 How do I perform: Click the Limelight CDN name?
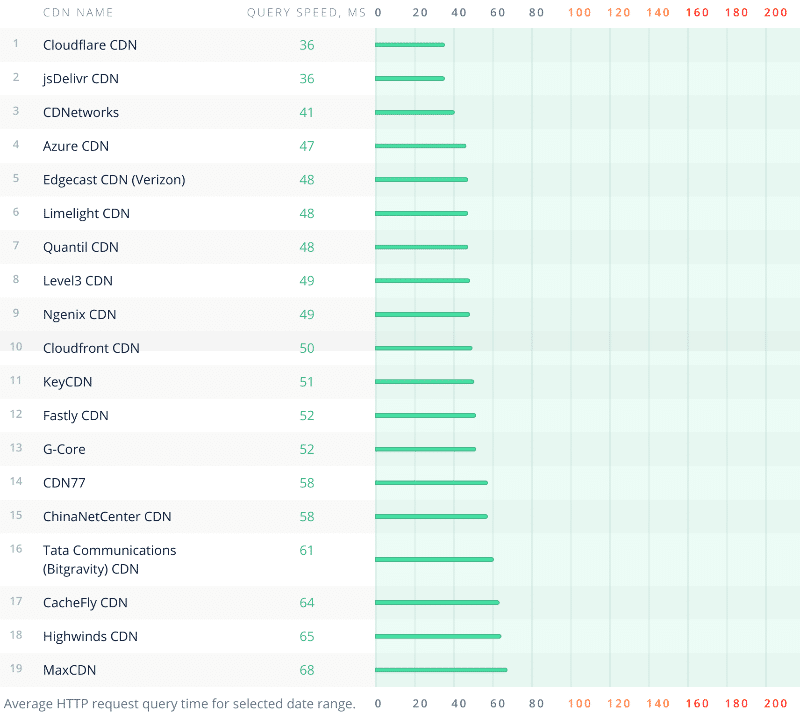point(86,213)
